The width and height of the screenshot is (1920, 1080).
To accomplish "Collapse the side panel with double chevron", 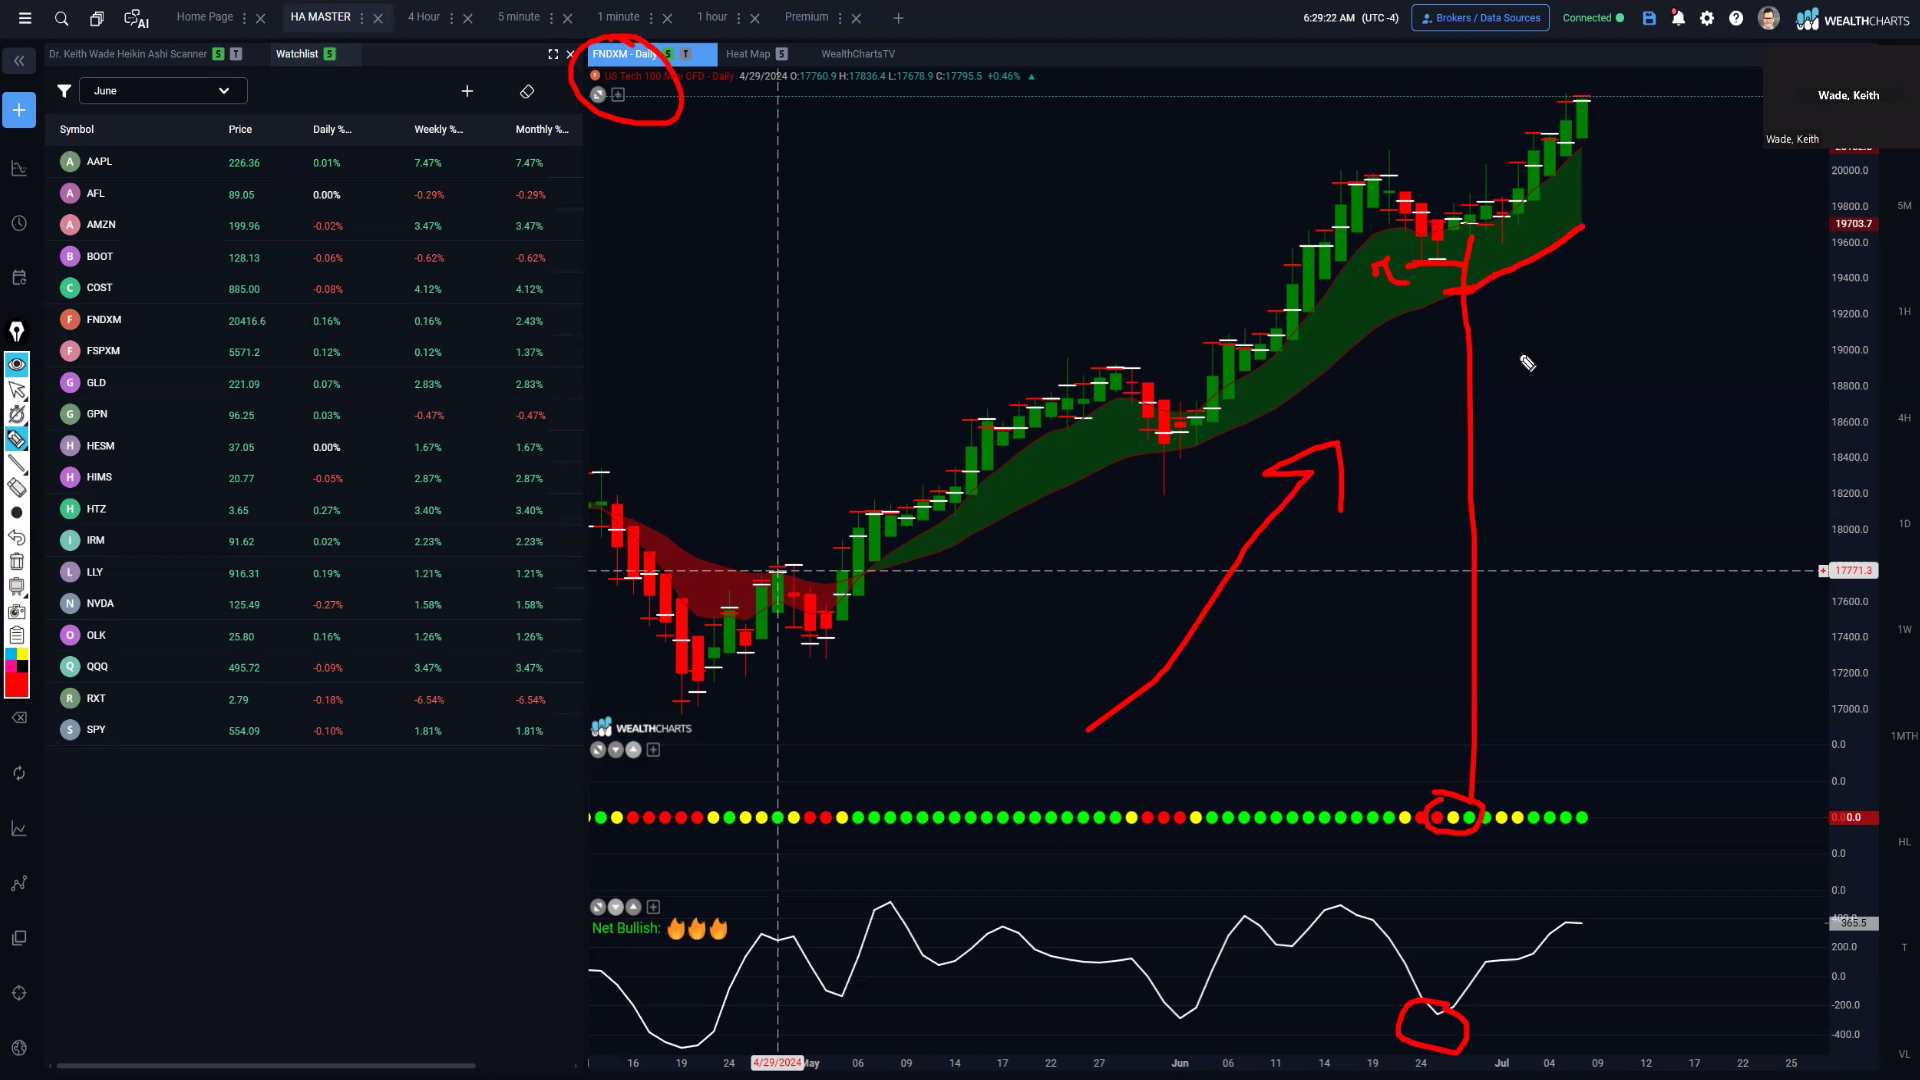I will 19,61.
